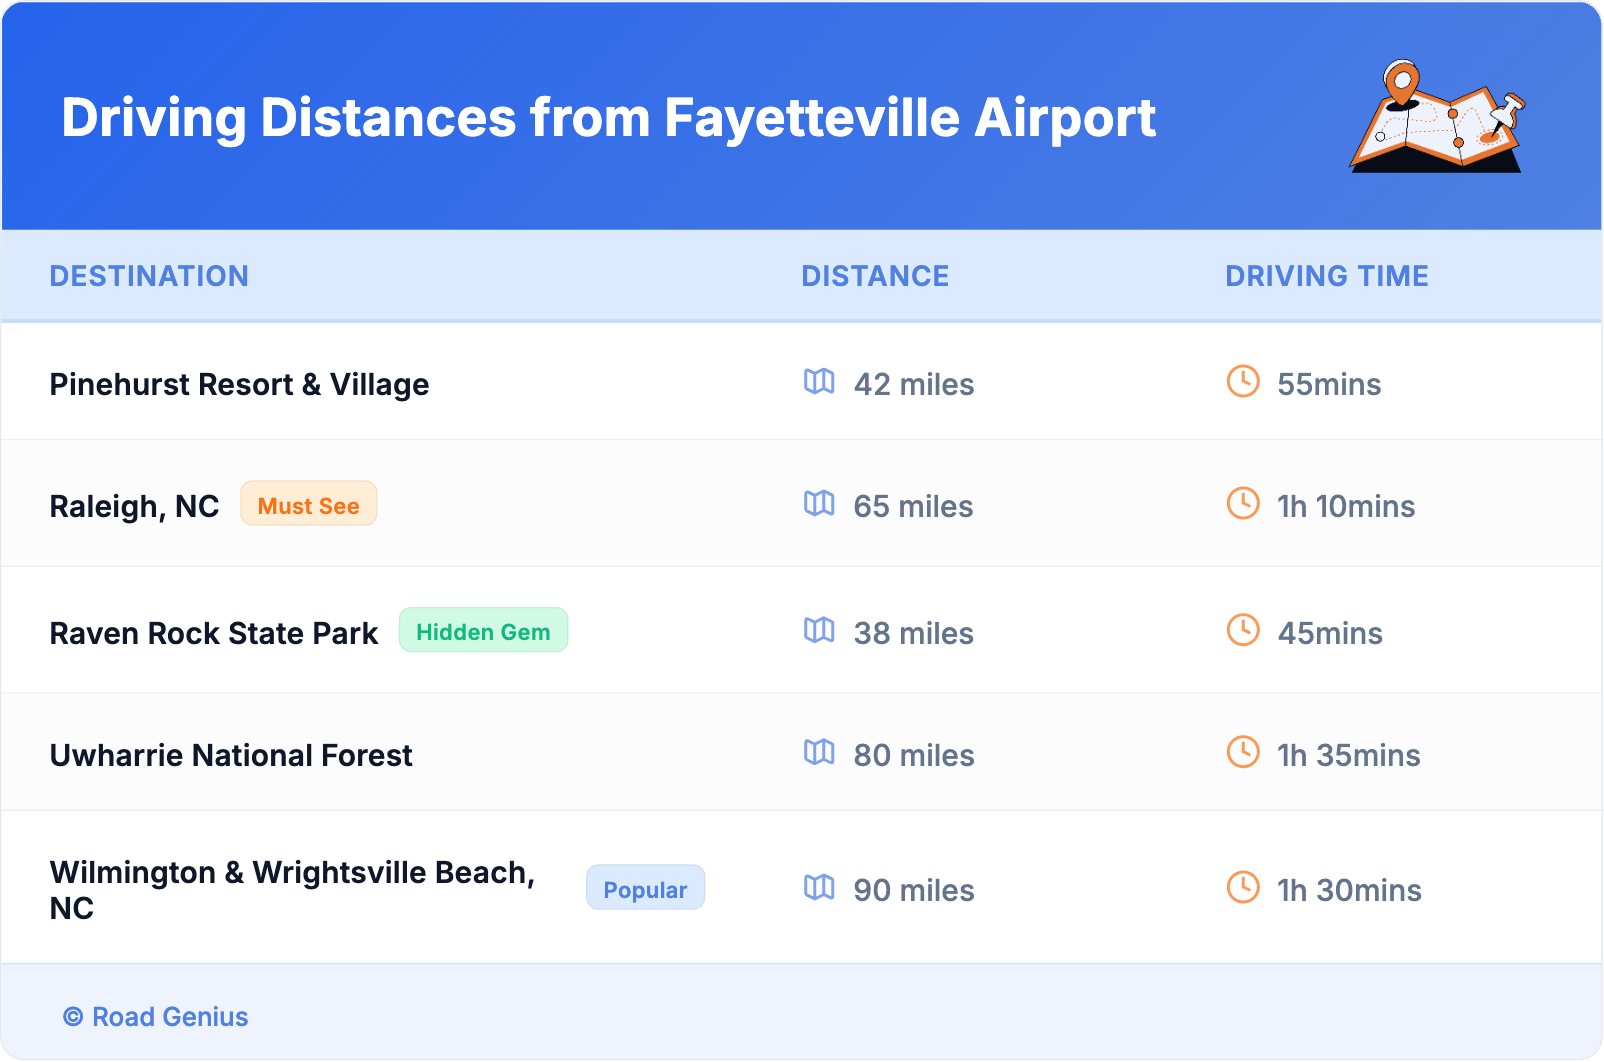
Task: Click the Road Genius copyright link
Action: [x=157, y=1017]
